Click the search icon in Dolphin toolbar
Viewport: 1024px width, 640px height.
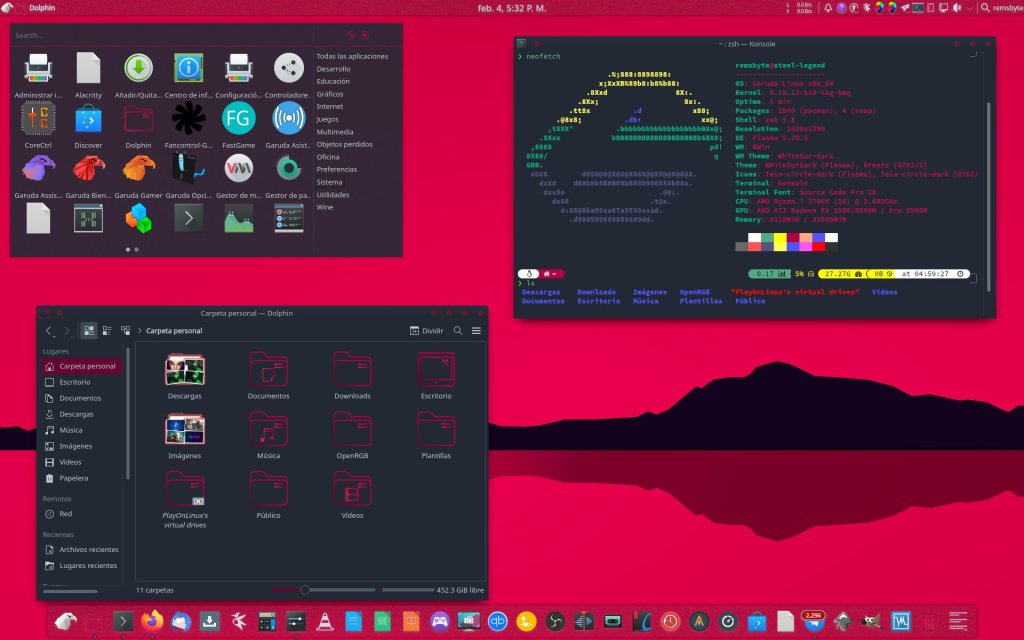[458, 330]
